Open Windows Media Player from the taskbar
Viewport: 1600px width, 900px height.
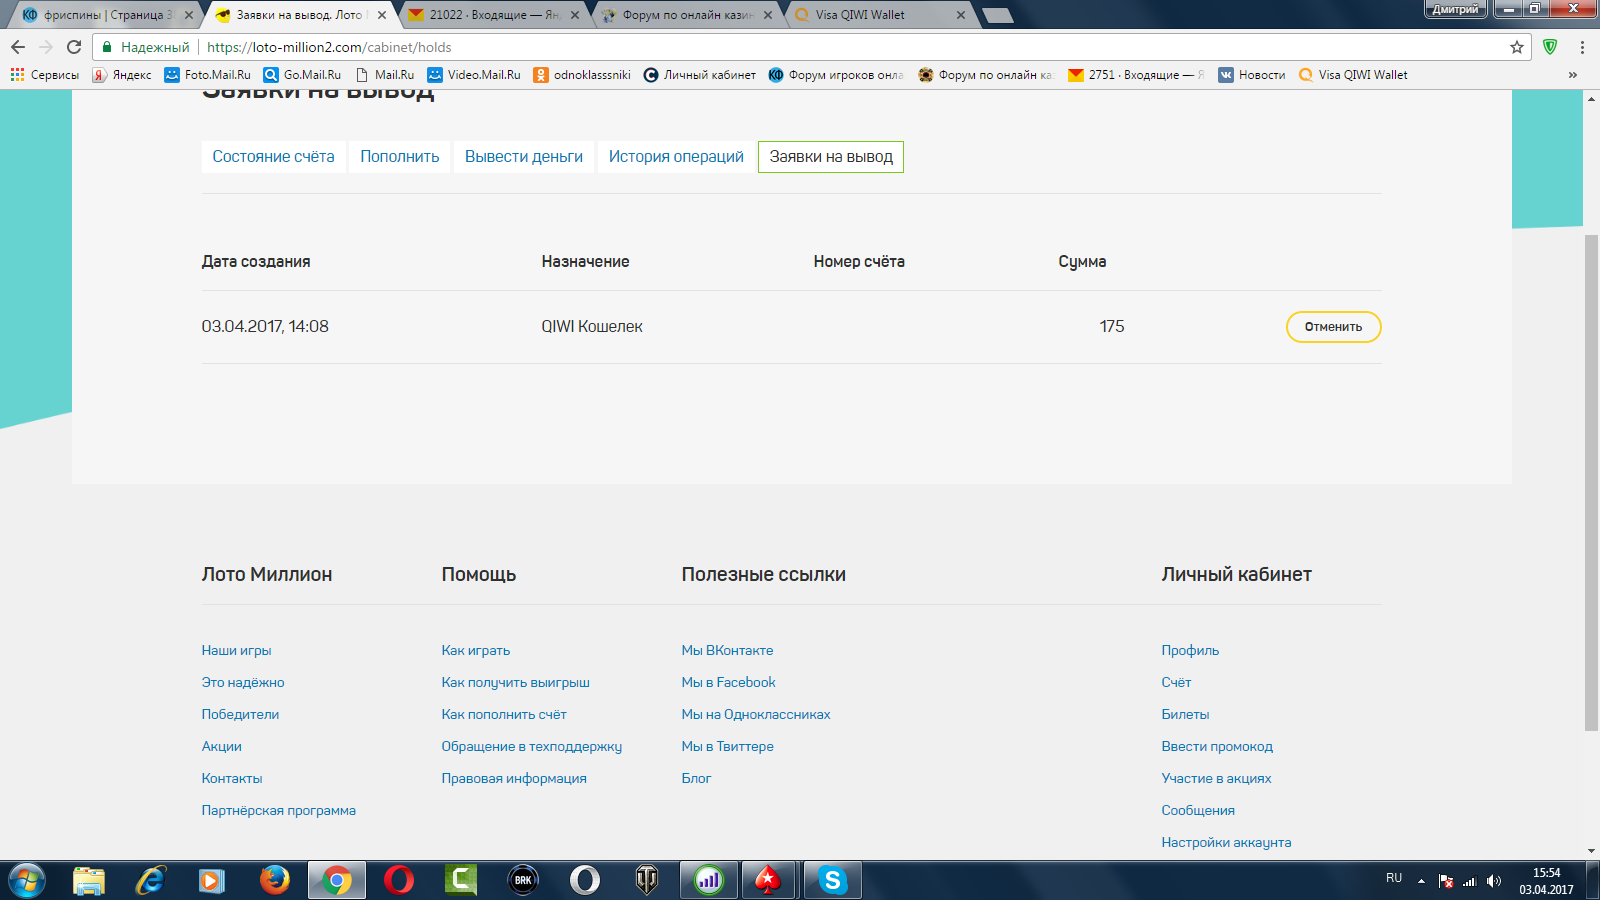pos(212,880)
